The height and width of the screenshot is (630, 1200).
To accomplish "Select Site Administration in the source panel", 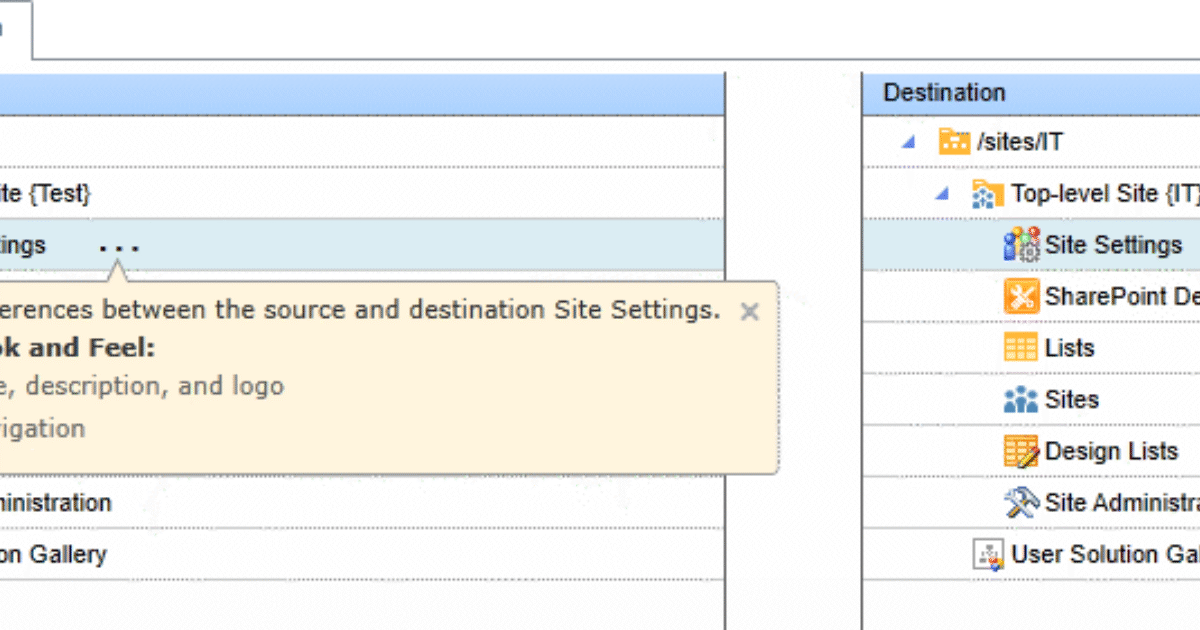I will tap(55, 503).
